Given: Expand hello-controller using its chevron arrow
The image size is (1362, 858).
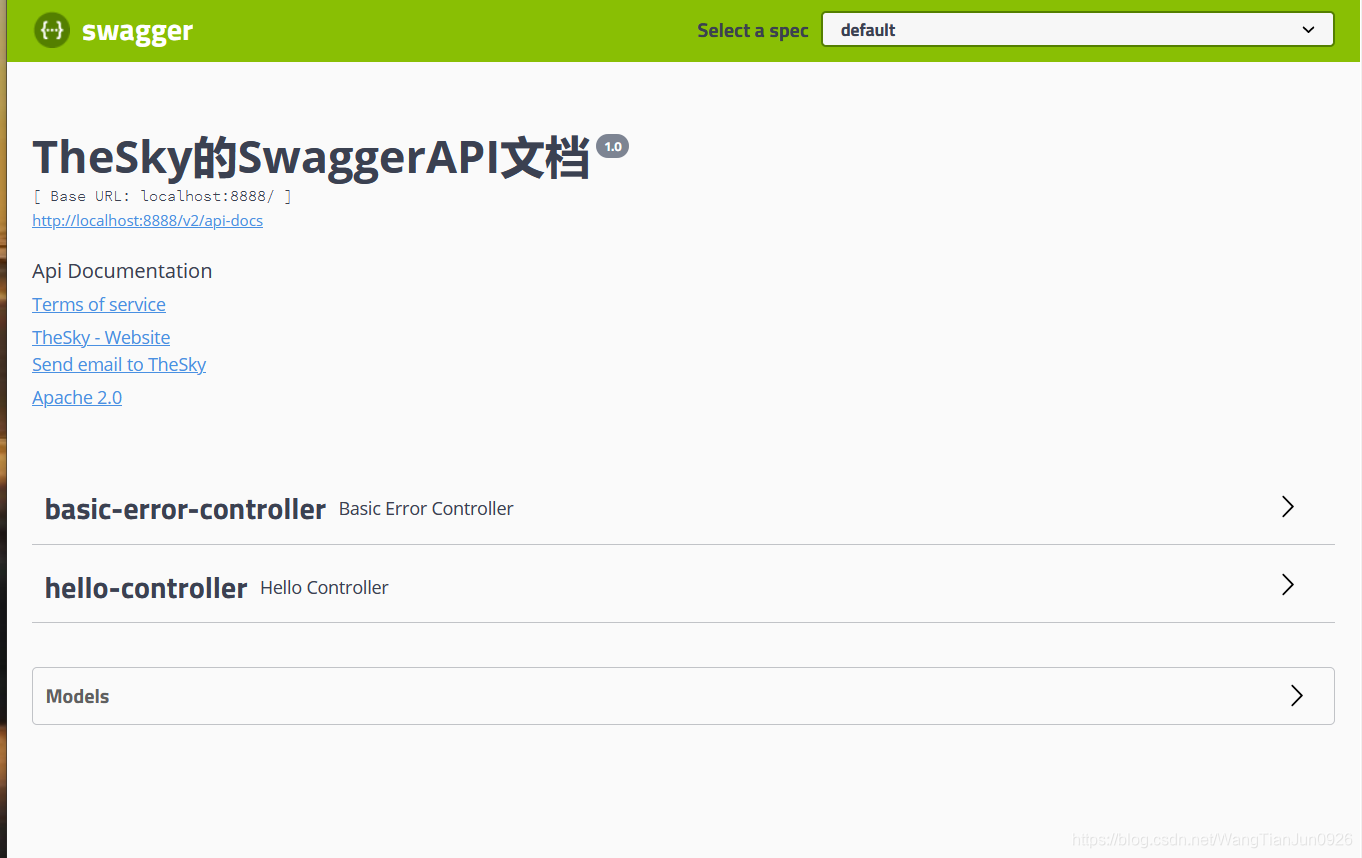Looking at the screenshot, I should point(1288,585).
